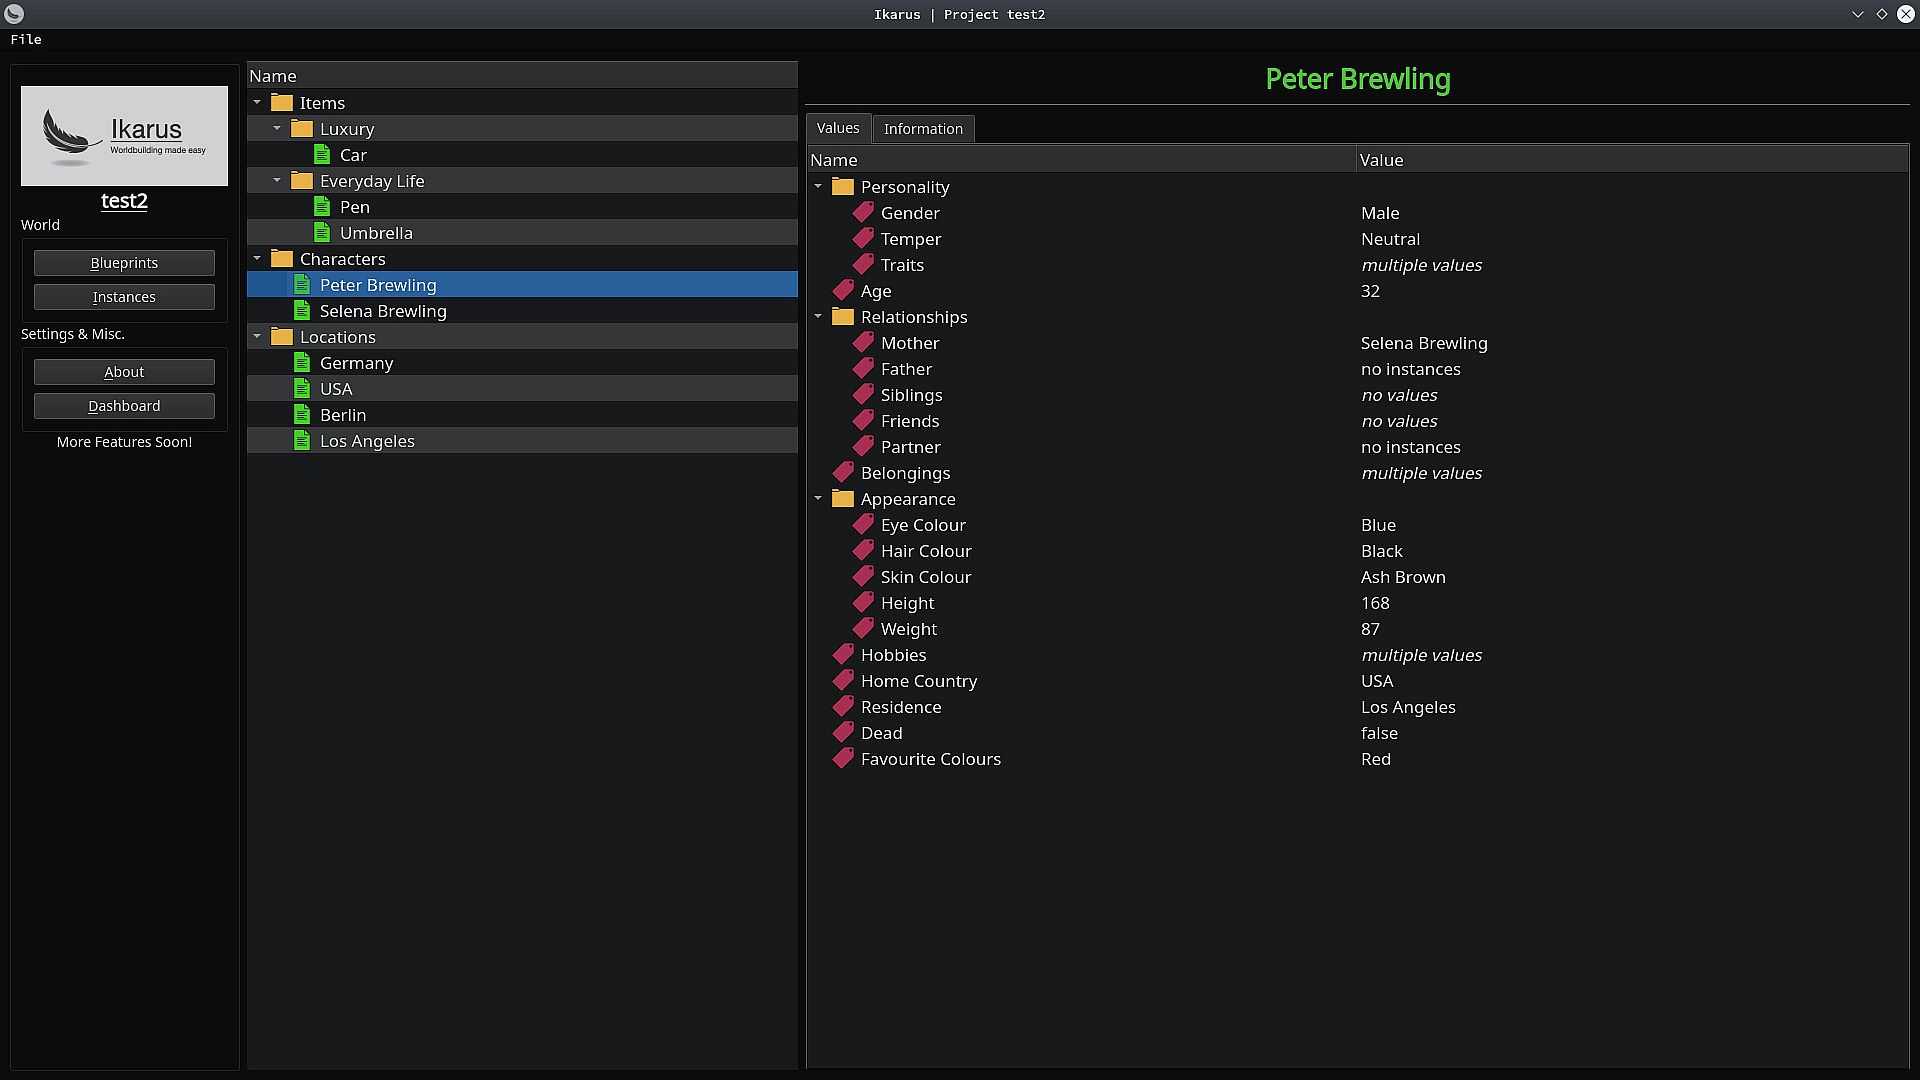This screenshot has height=1080, width=1920.
Task: Click the green document icon beside Car
Action: [x=321, y=155]
